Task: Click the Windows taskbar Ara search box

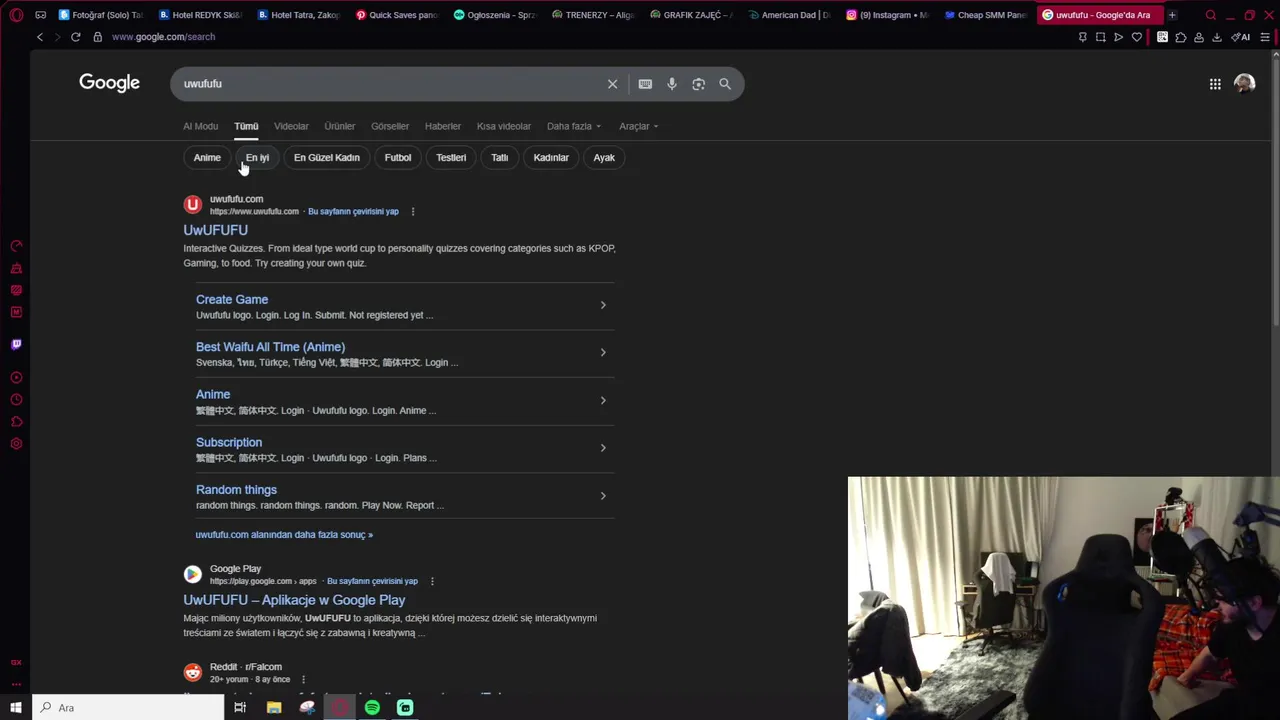Action: 128,708
